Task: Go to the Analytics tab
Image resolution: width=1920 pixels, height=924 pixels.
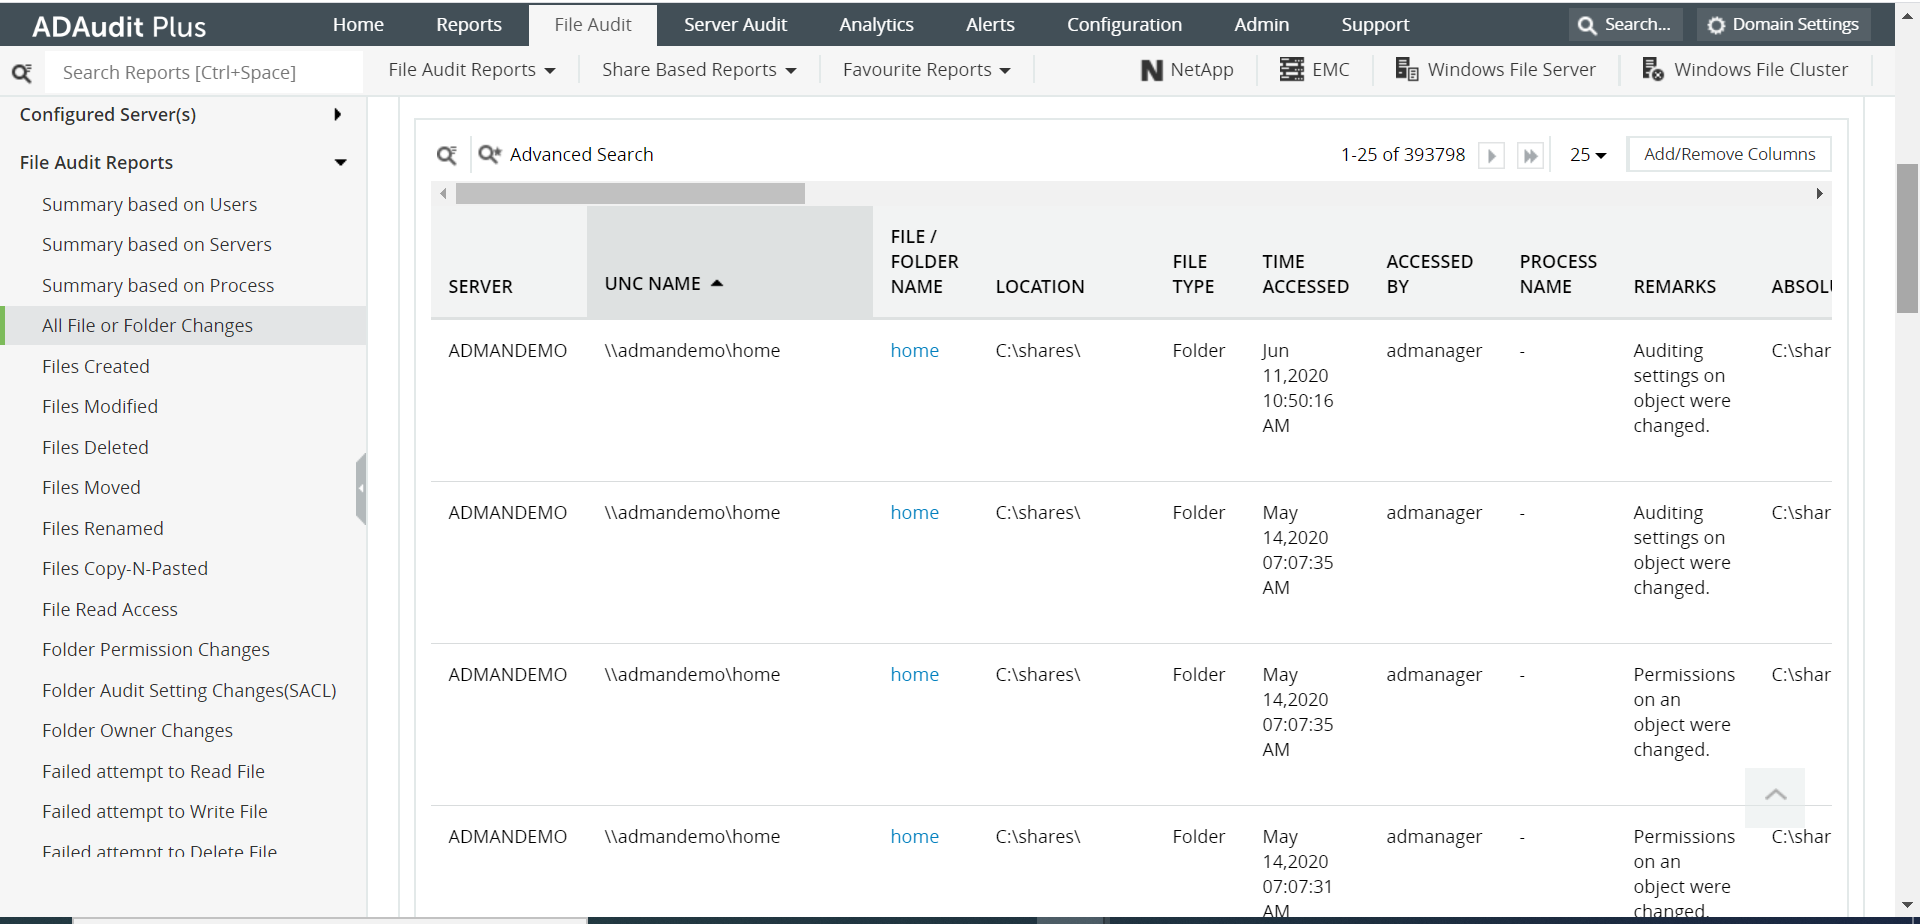Action: click(876, 25)
